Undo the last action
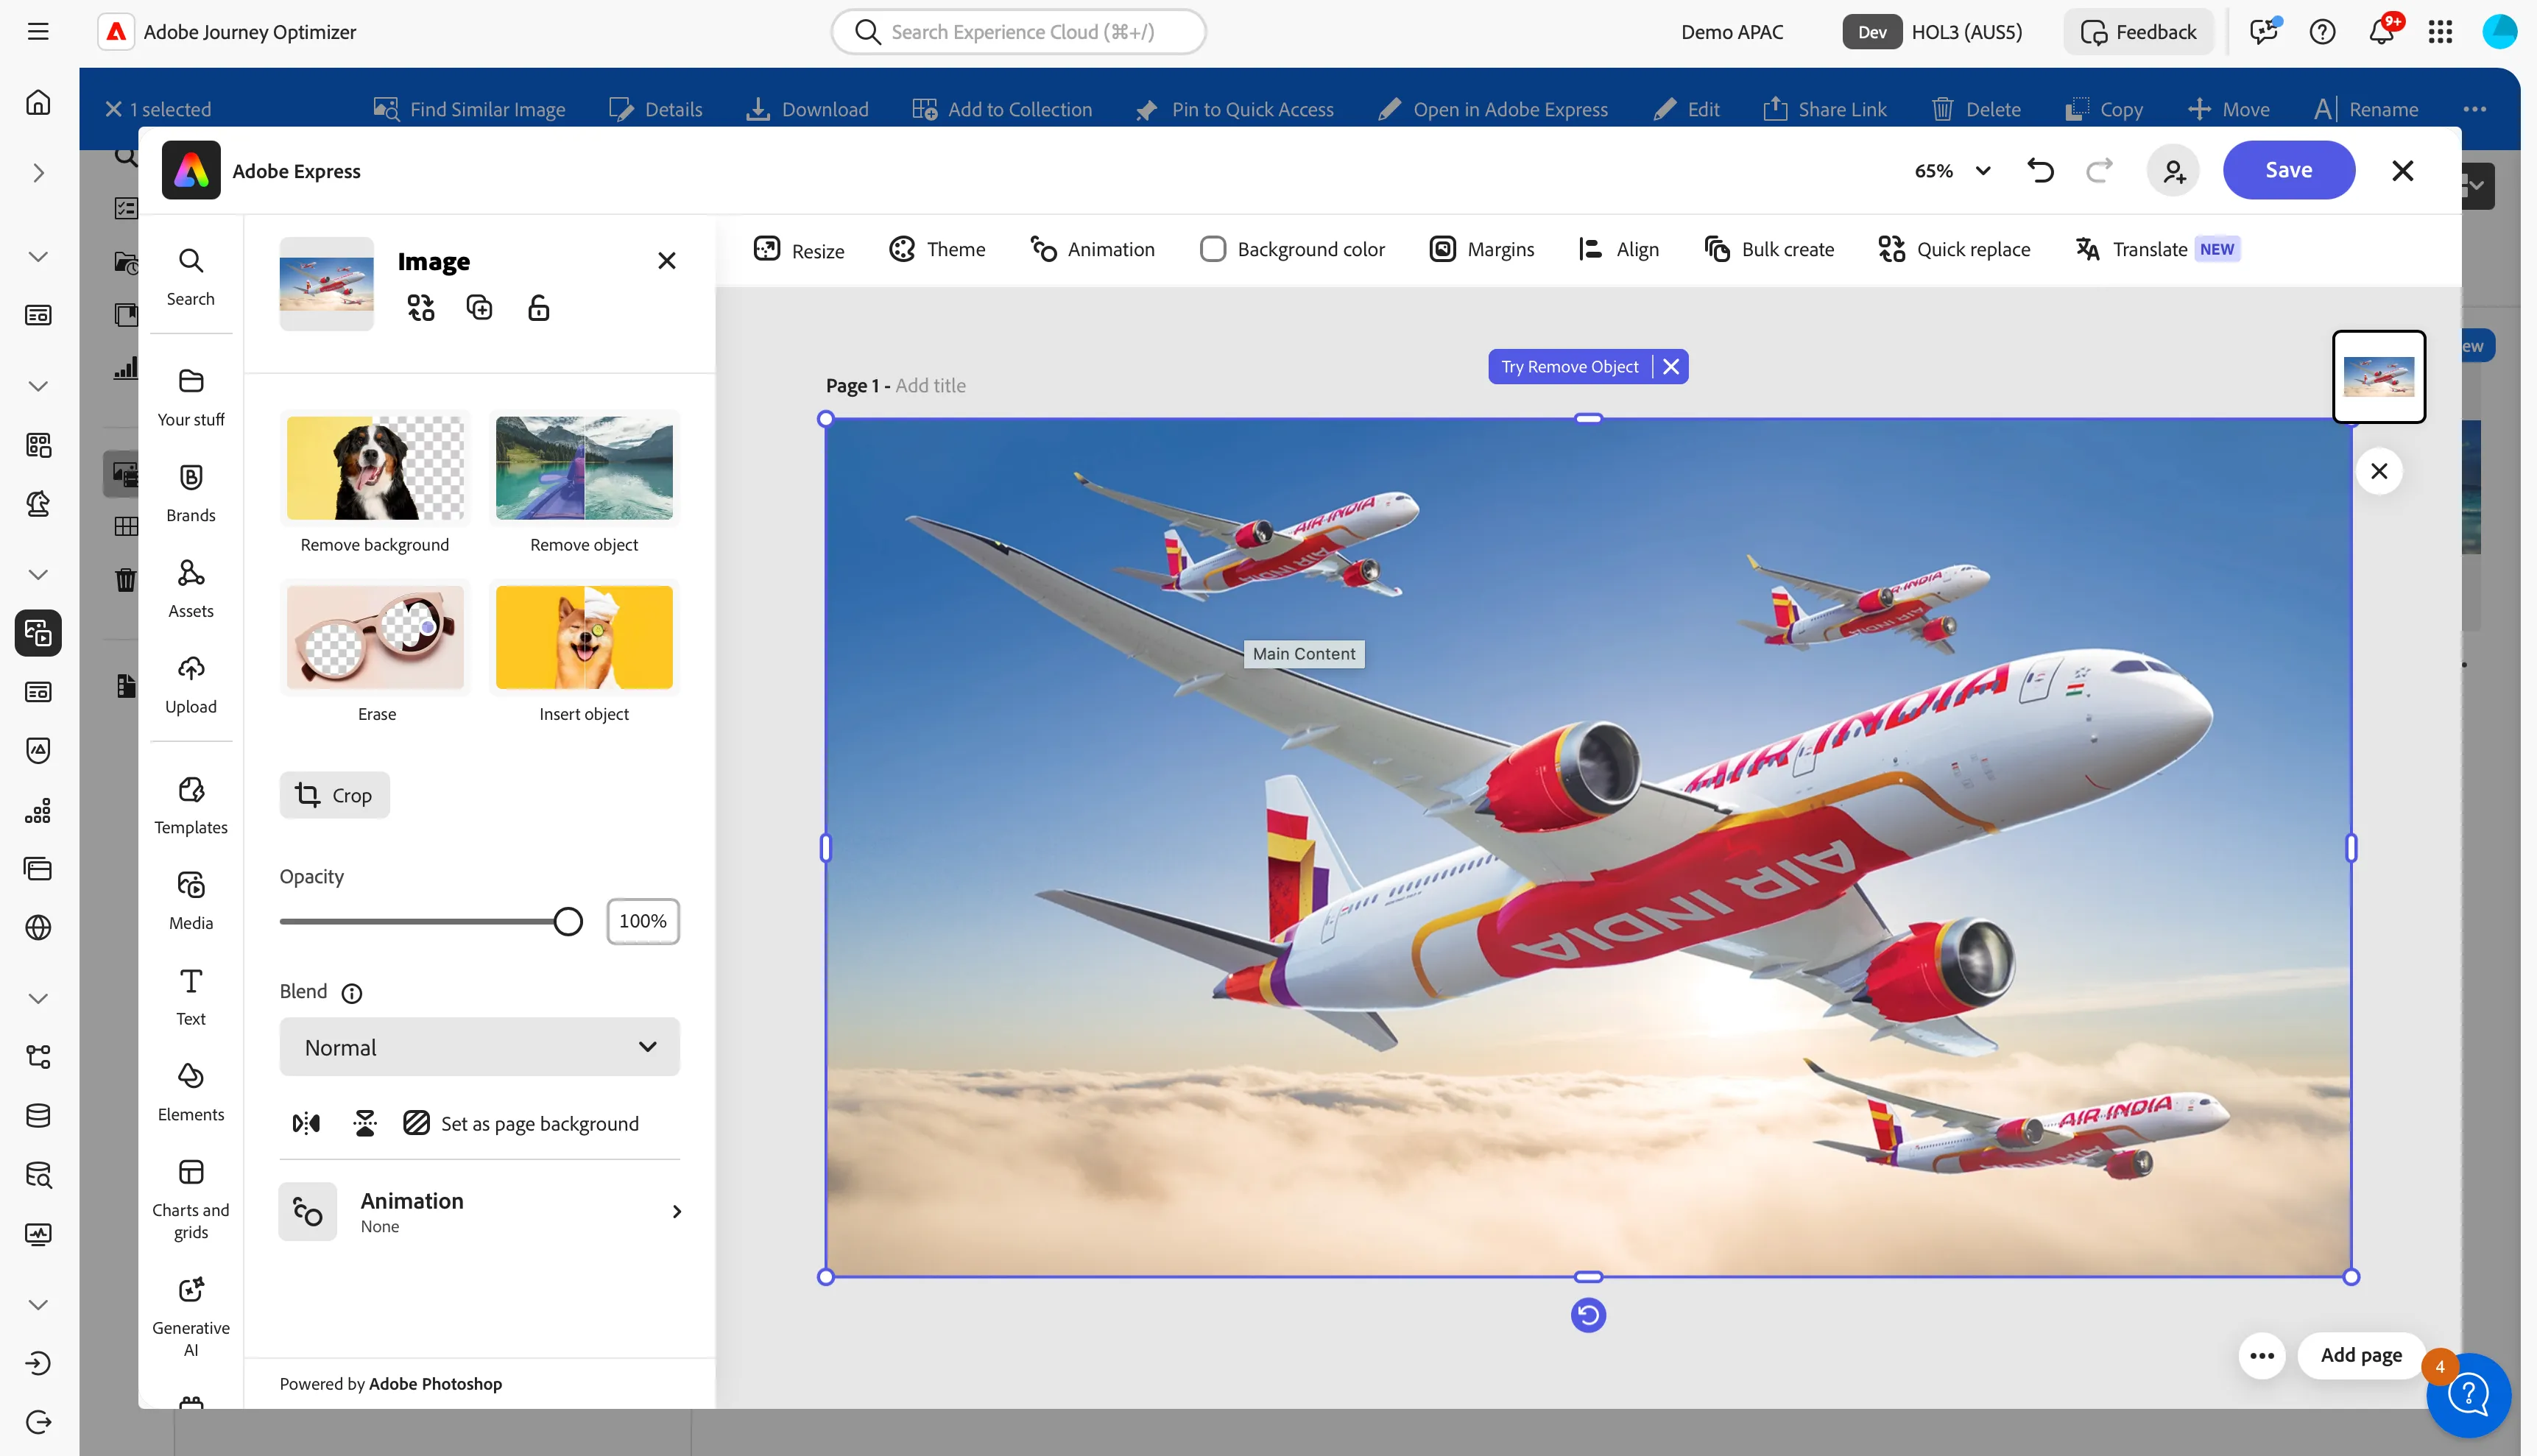Image resolution: width=2537 pixels, height=1456 pixels. coord(2040,171)
